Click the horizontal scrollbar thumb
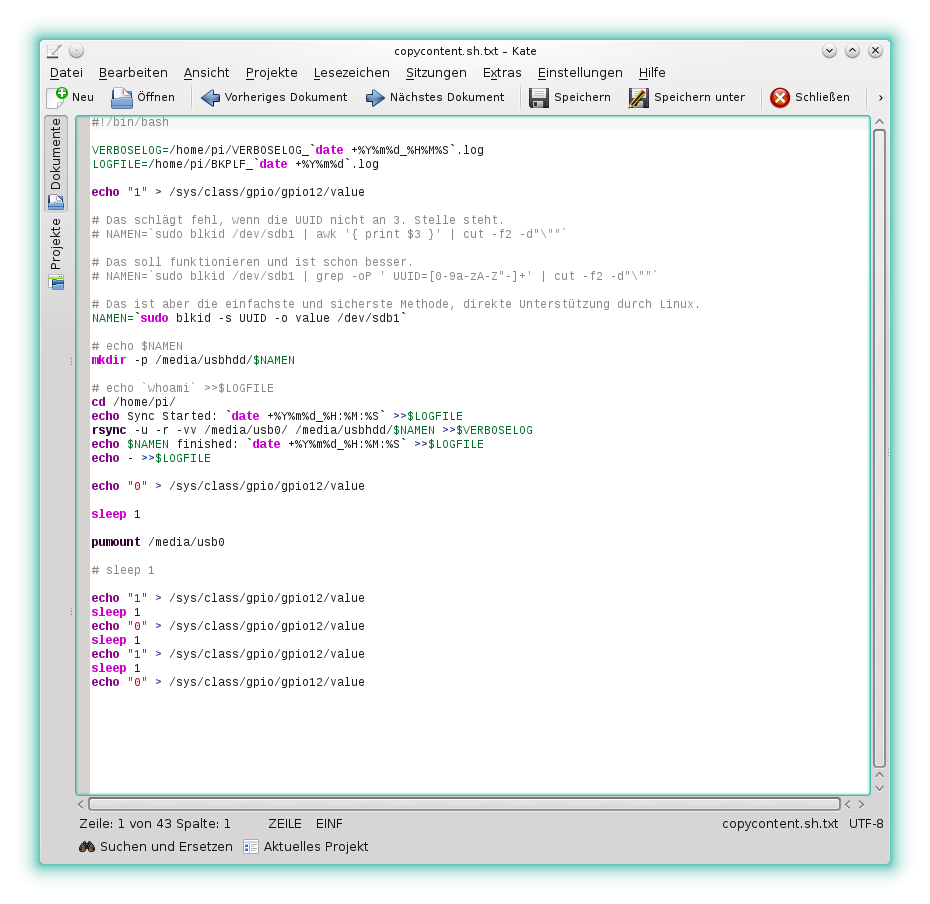The height and width of the screenshot is (904, 930). (464, 804)
